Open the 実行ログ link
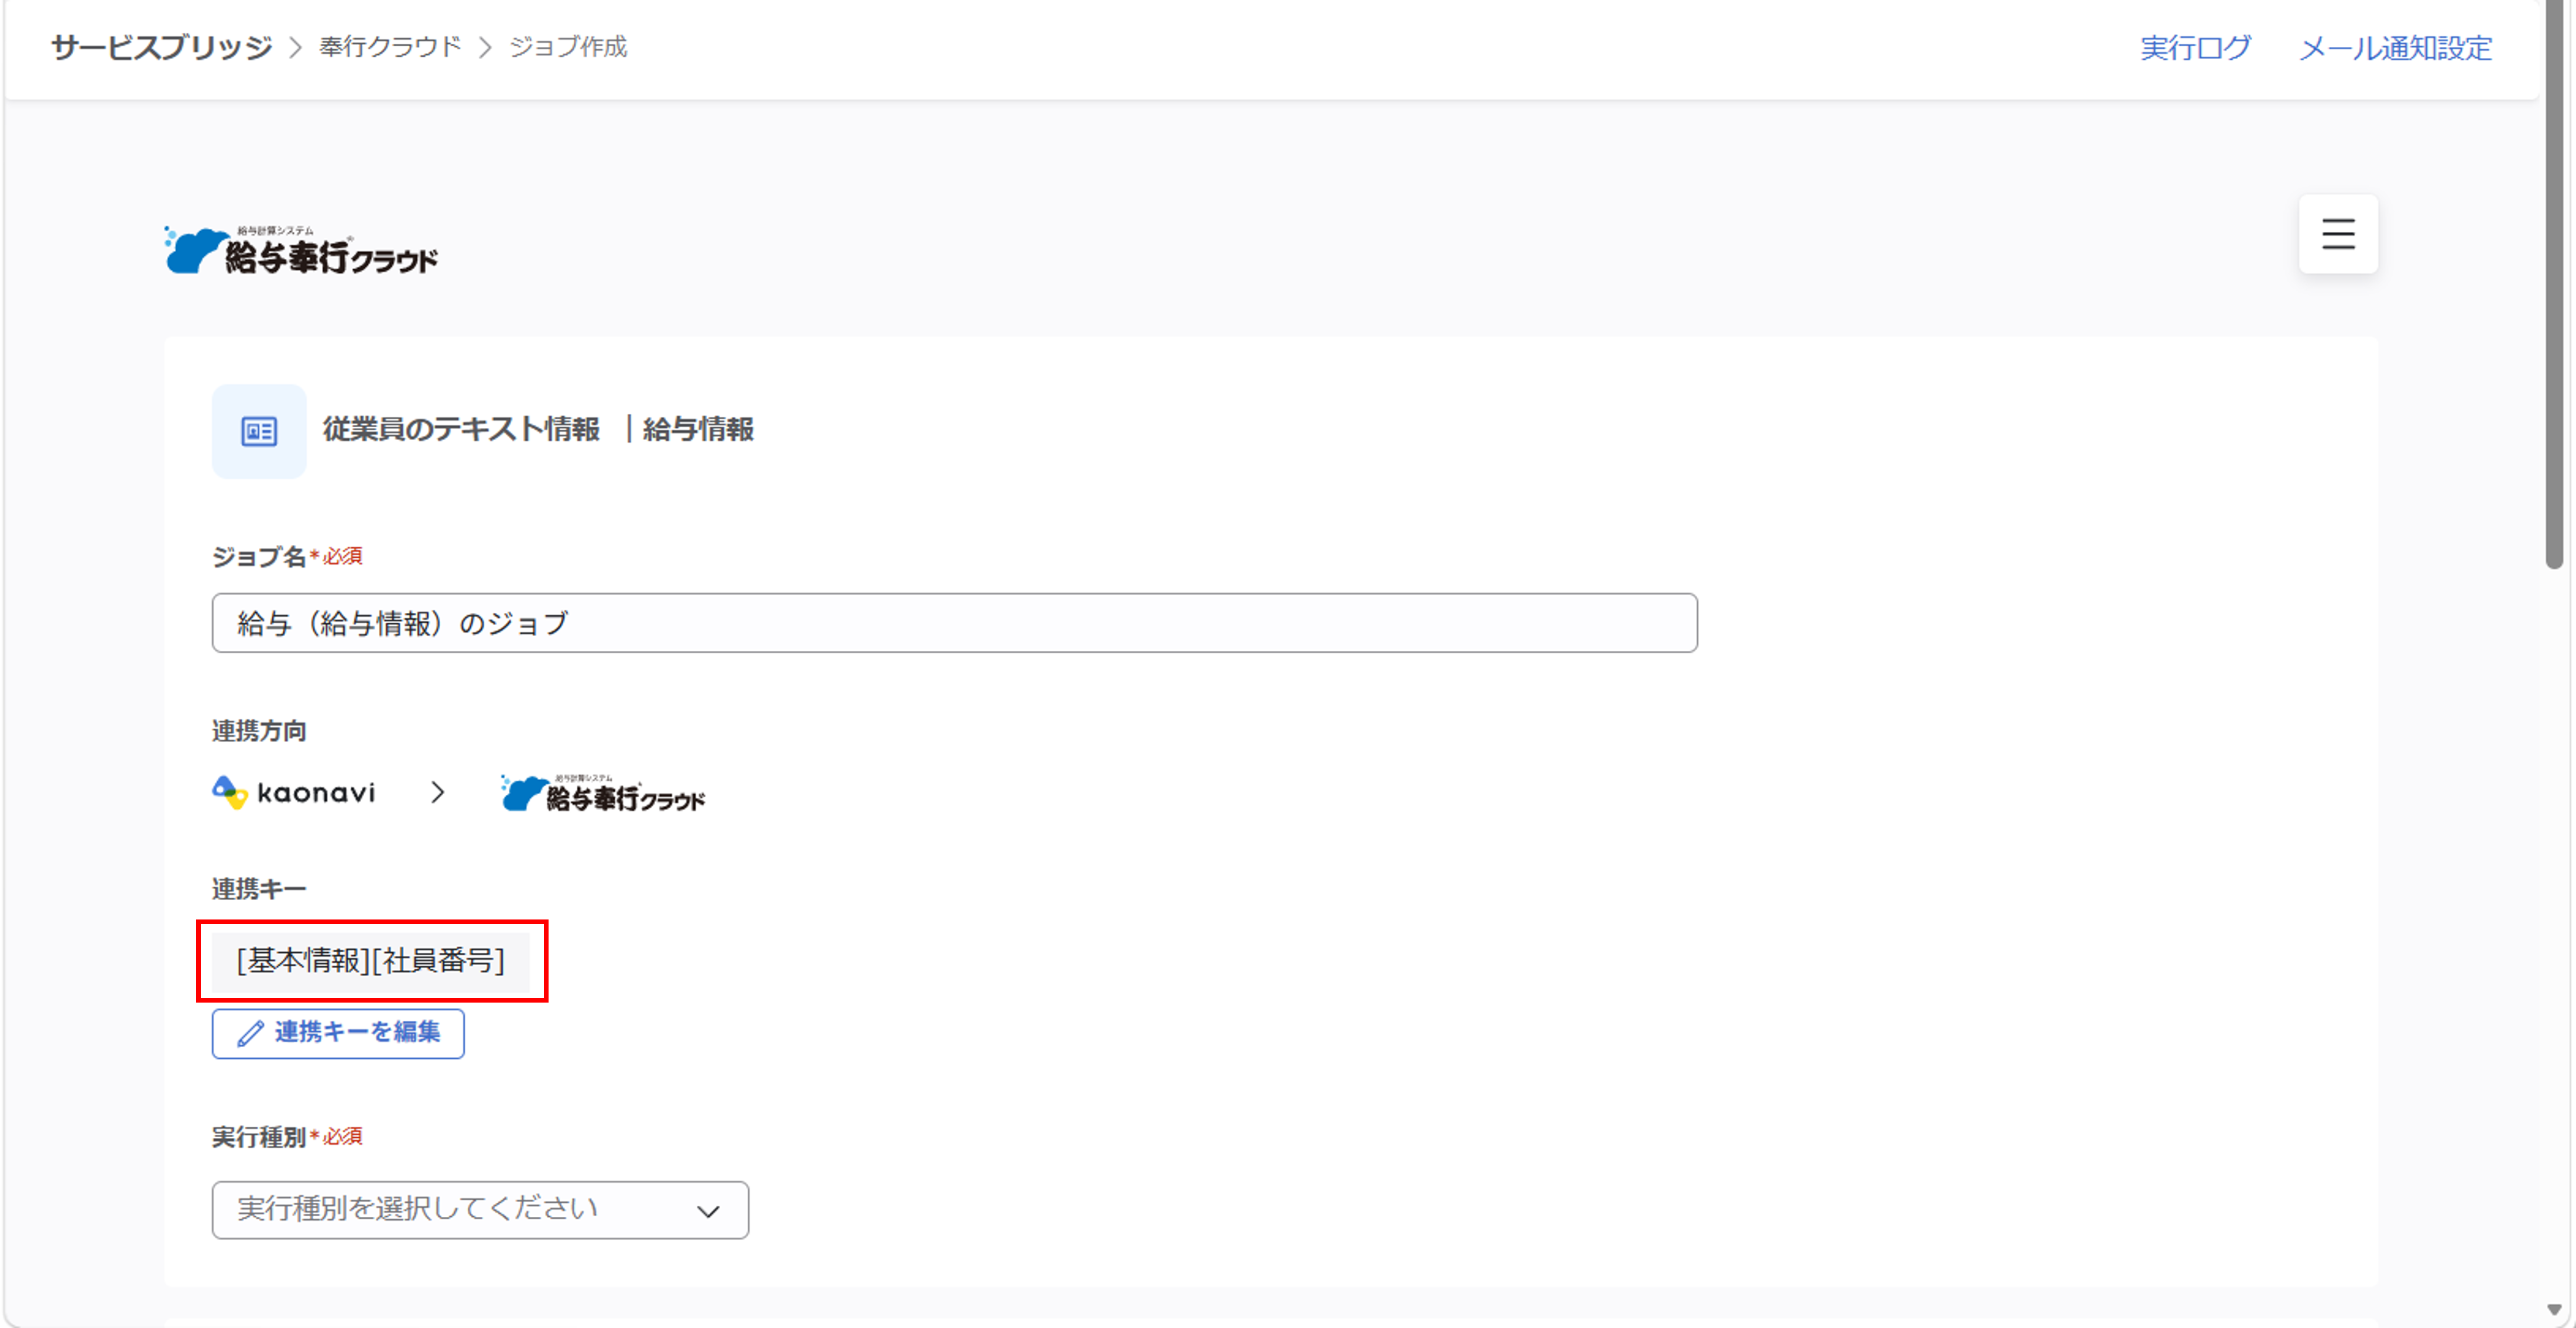 point(2195,48)
